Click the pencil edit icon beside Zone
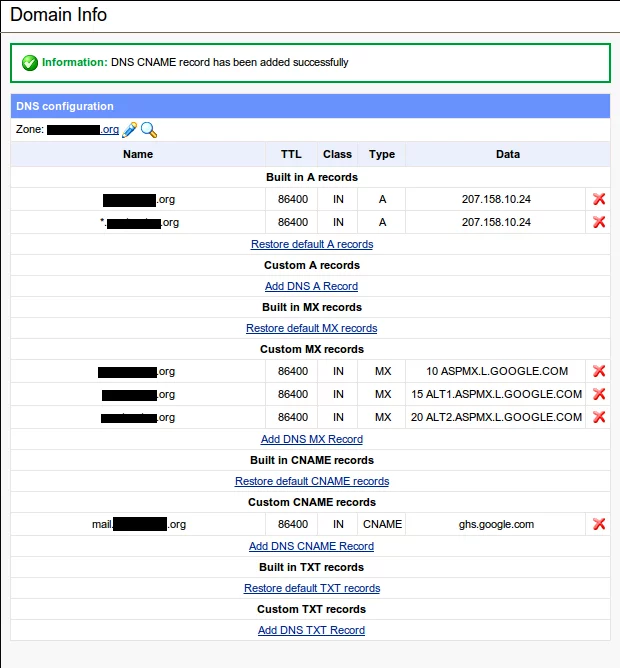This screenshot has height=668, width=620. pyautogui.click(x=130, y=130)
